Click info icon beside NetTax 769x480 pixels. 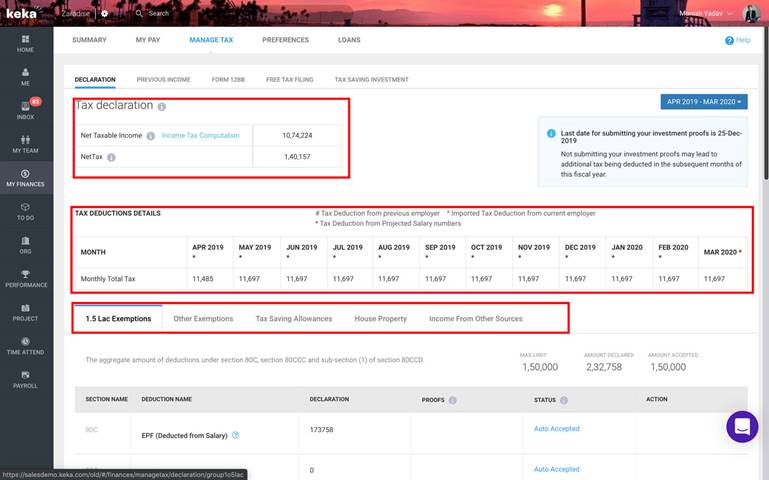(111, 157)
